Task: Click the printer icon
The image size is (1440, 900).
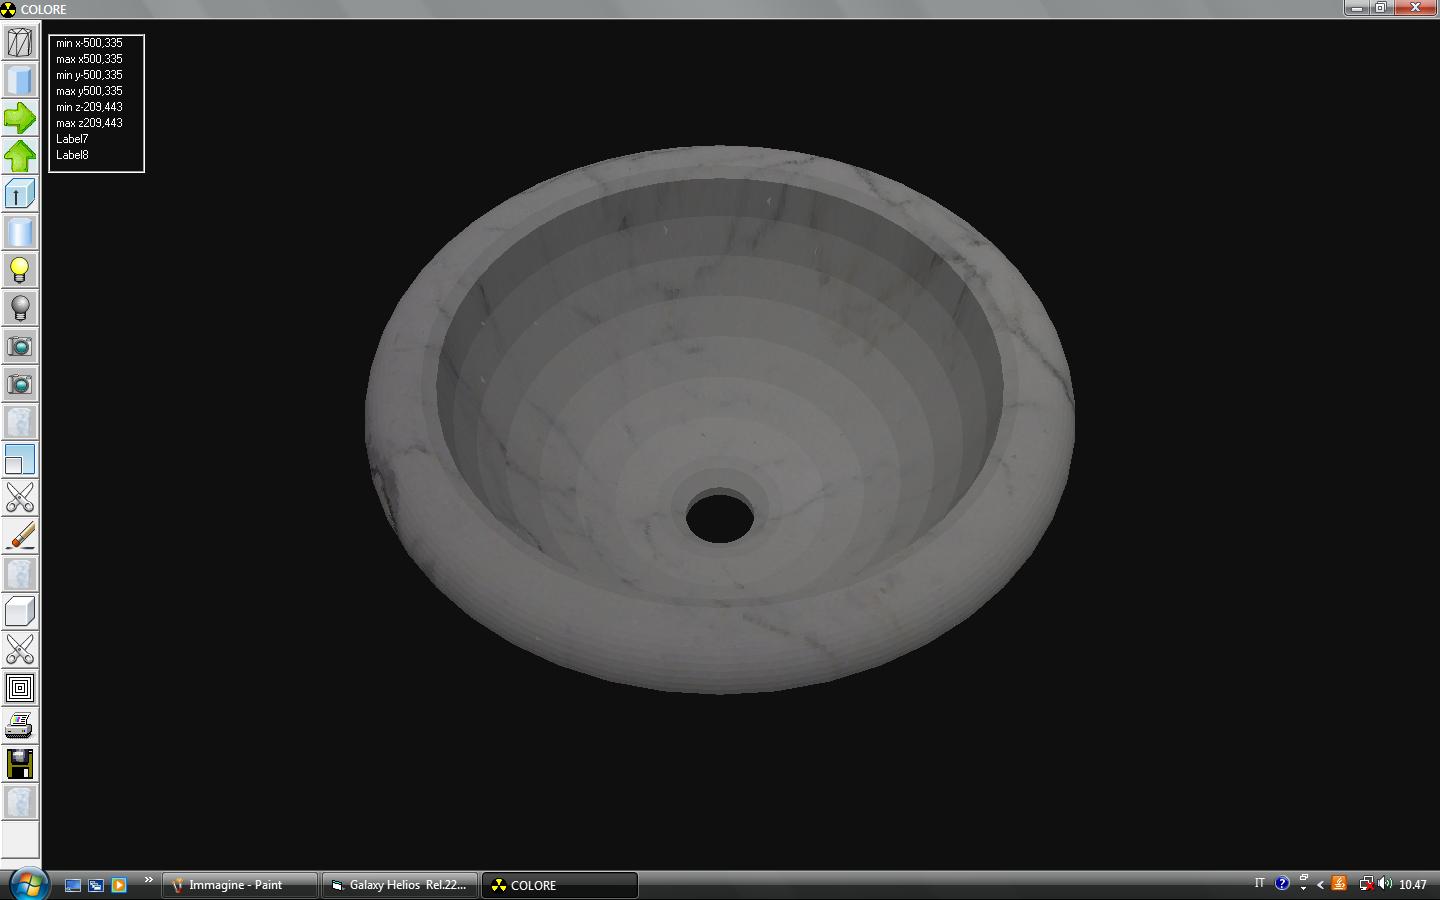Action: click(x=20, y=726)
